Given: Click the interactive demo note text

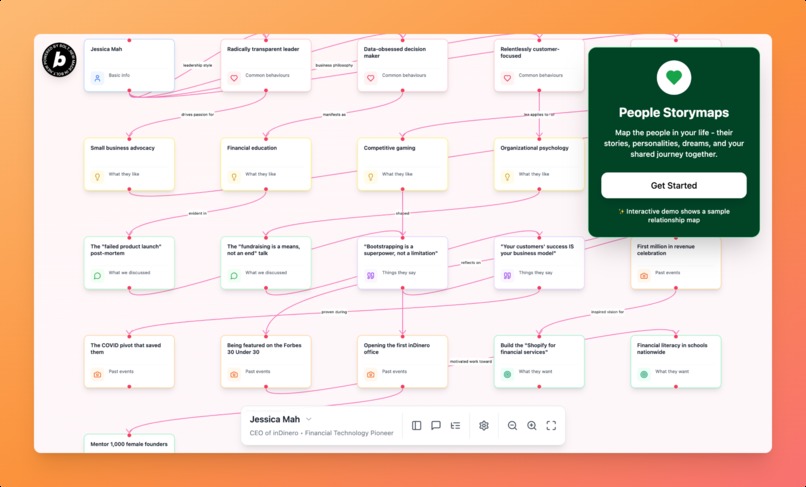Looking at the screenshot, I should click(x=673, y=215).
